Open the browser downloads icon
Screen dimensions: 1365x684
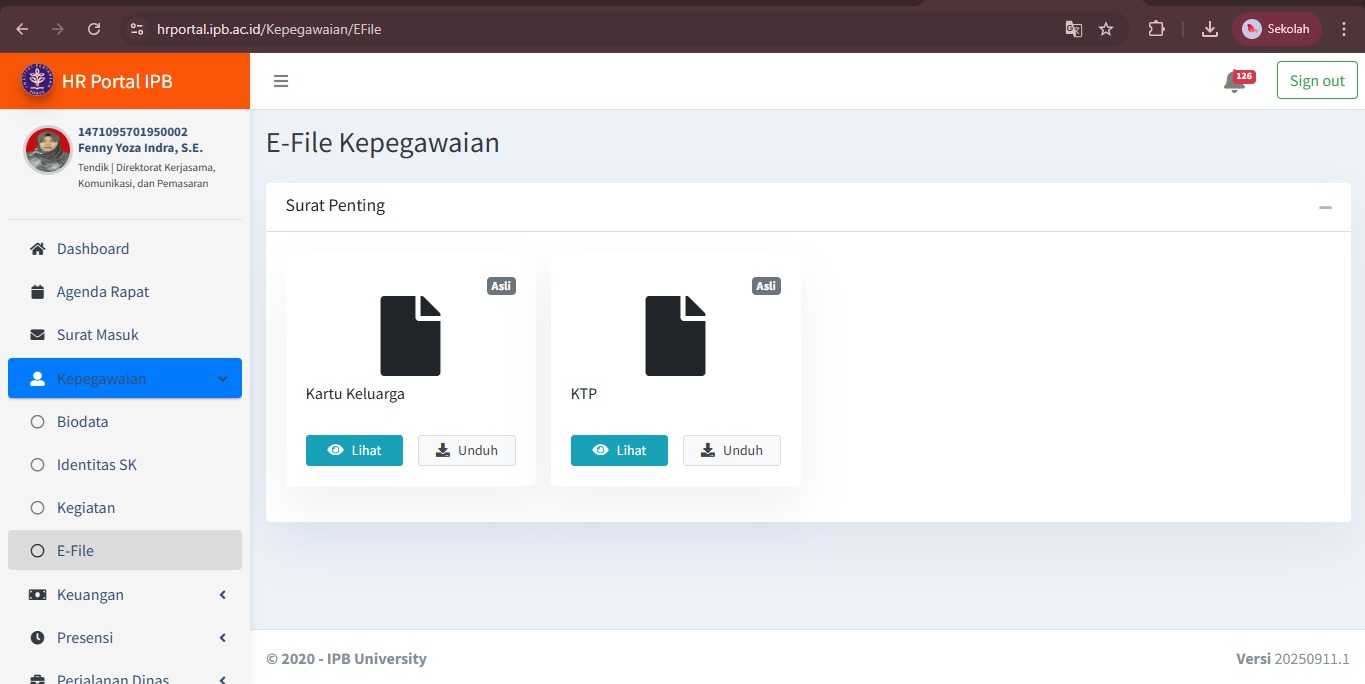[x=1209, y=29]
